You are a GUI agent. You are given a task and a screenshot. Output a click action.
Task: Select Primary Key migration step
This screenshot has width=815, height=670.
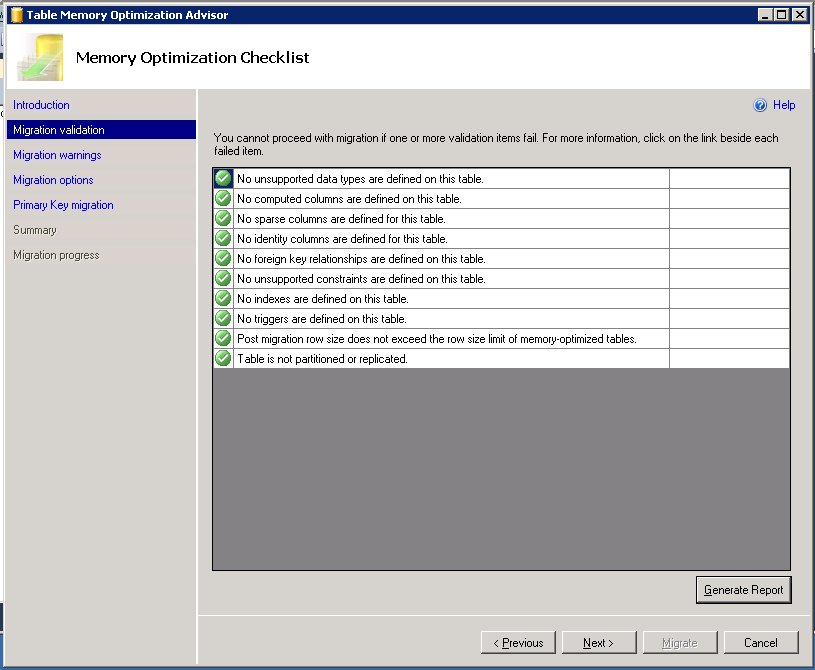[63, 205]
